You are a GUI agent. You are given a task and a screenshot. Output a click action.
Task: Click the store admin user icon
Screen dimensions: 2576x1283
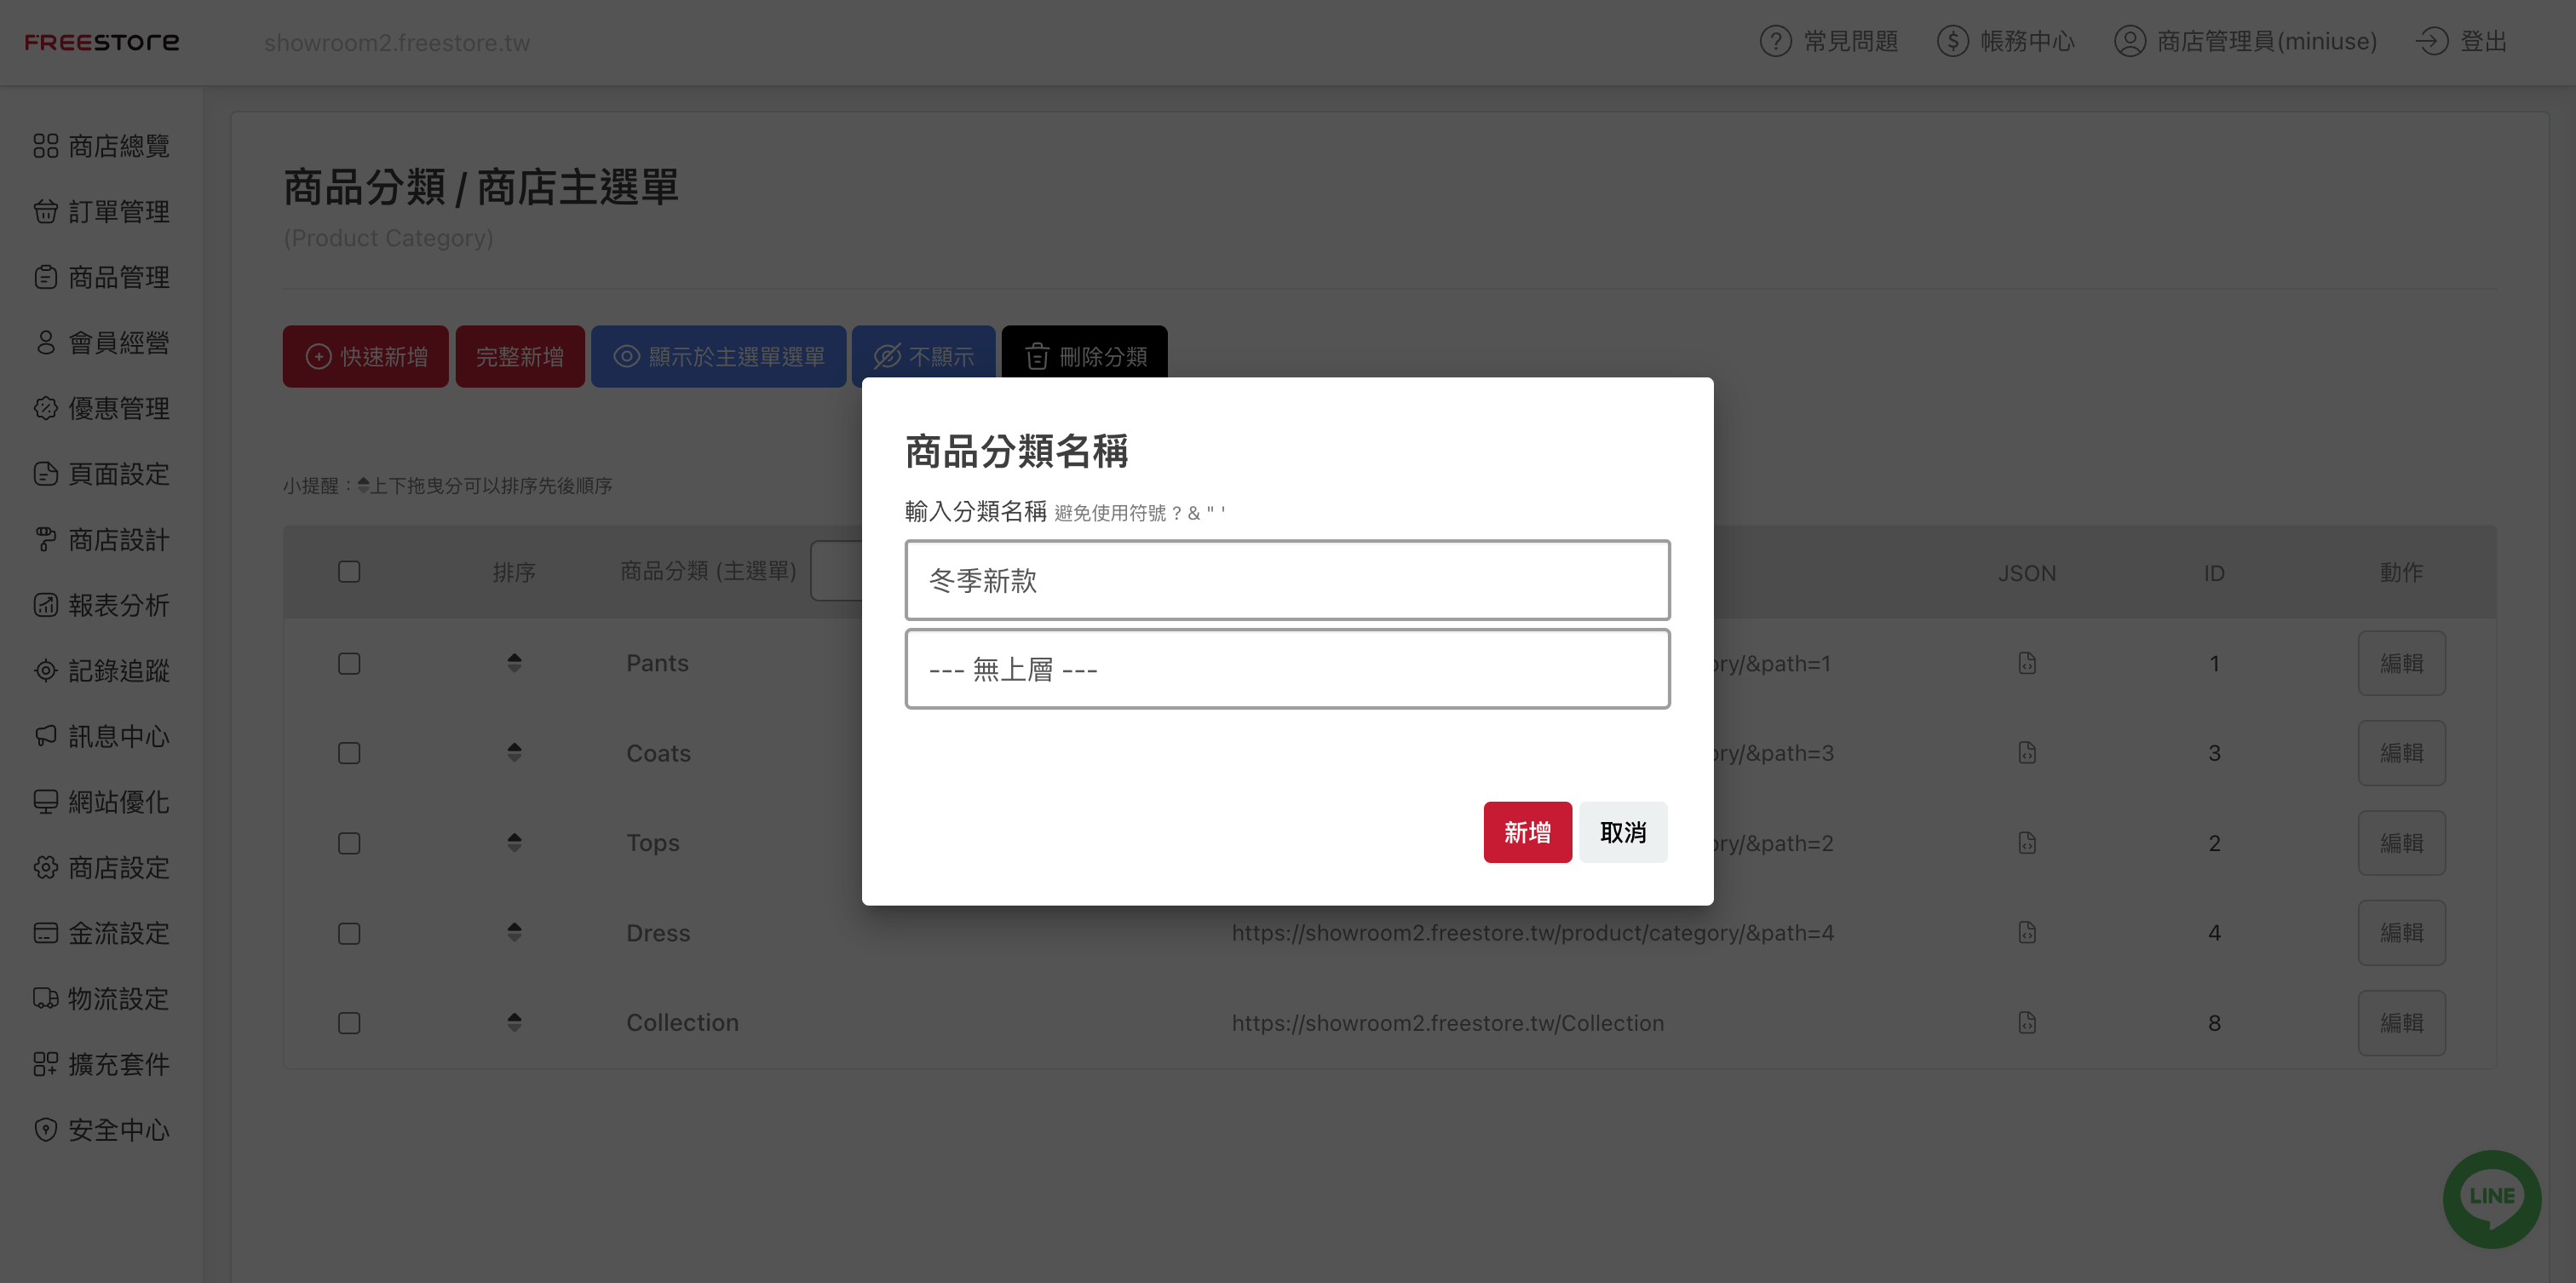point(2129,42)
